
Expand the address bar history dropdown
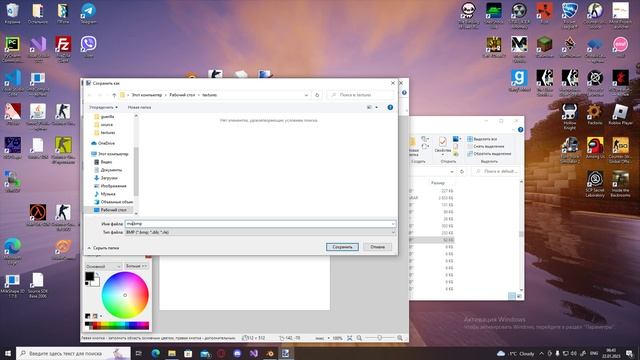pyautogui.click(x=306, y=95)
